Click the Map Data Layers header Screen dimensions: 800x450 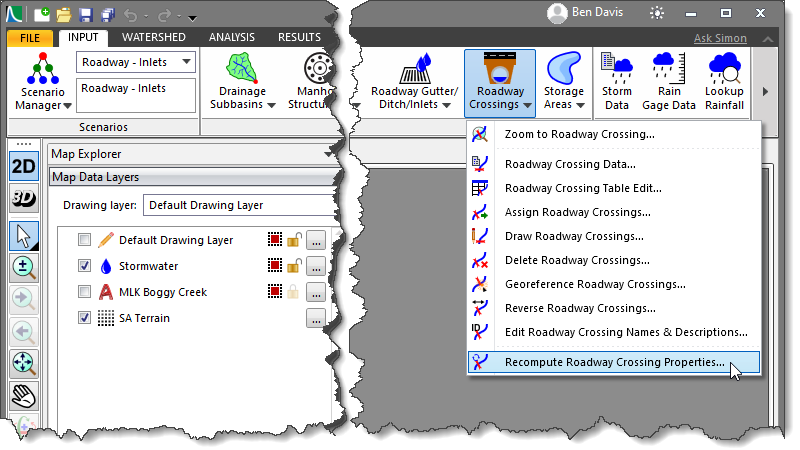coord(194,177)
